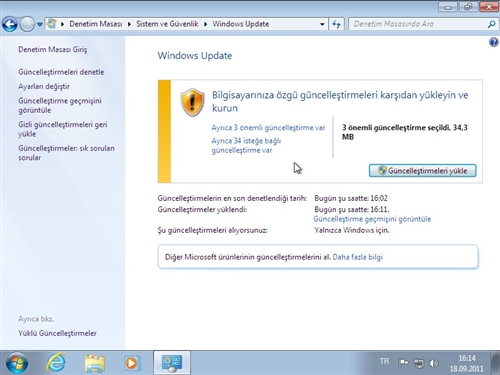Open Denetim Masası Giriş link

[x=53, y=49]
